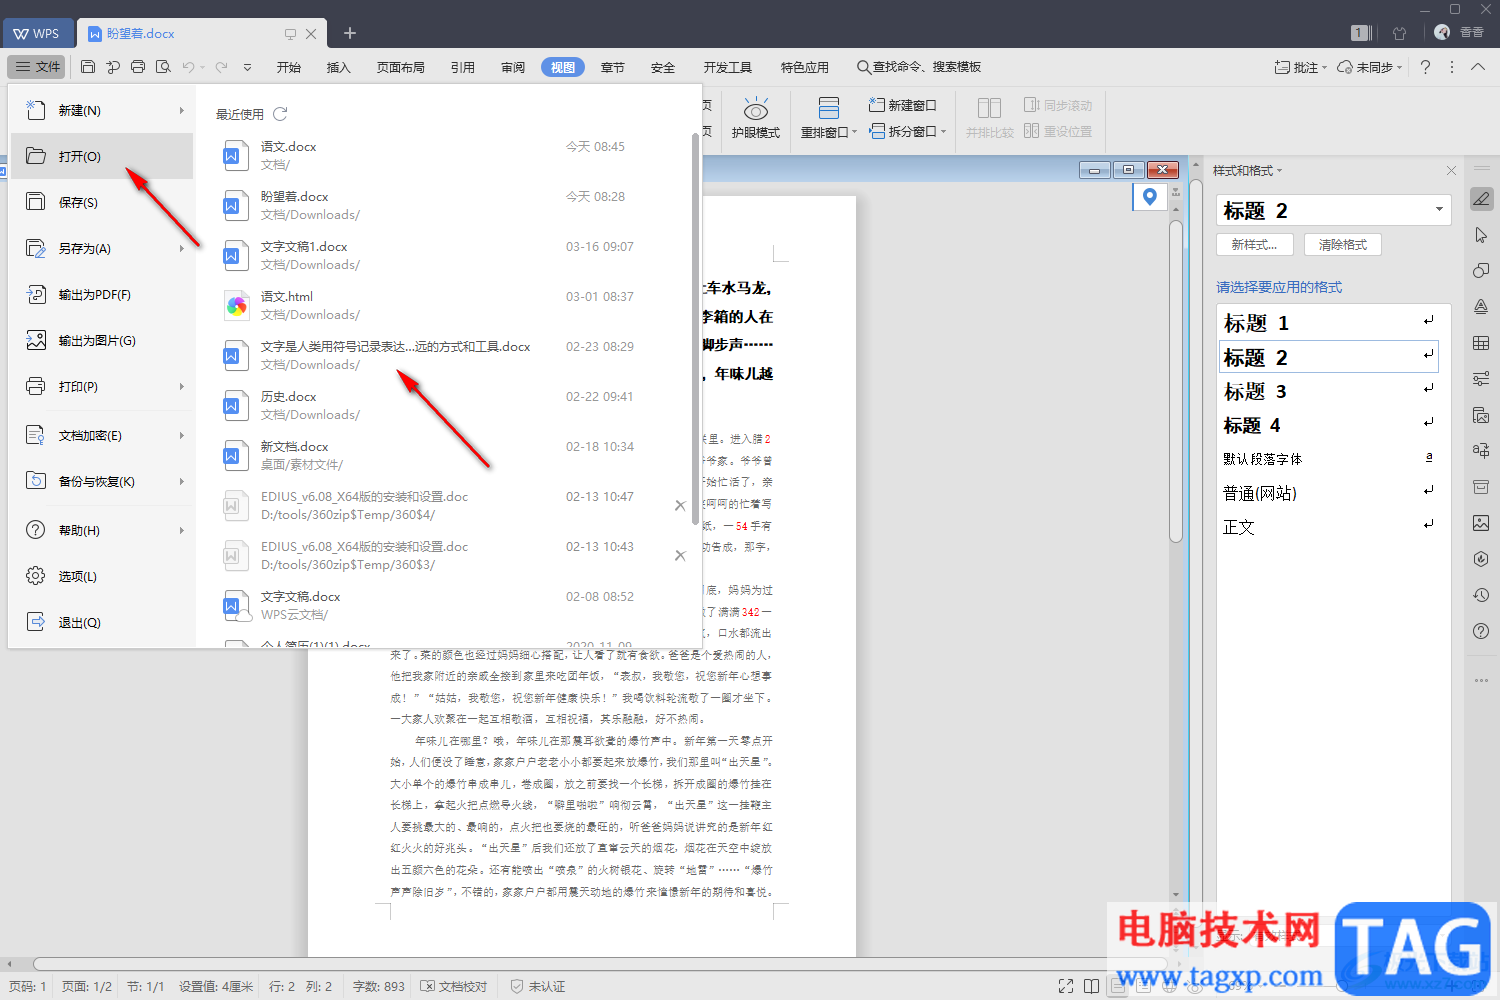Click the search commands (查找命令) field
The width and height of the screenshot is (1500, 1000).
click(919, 67)
